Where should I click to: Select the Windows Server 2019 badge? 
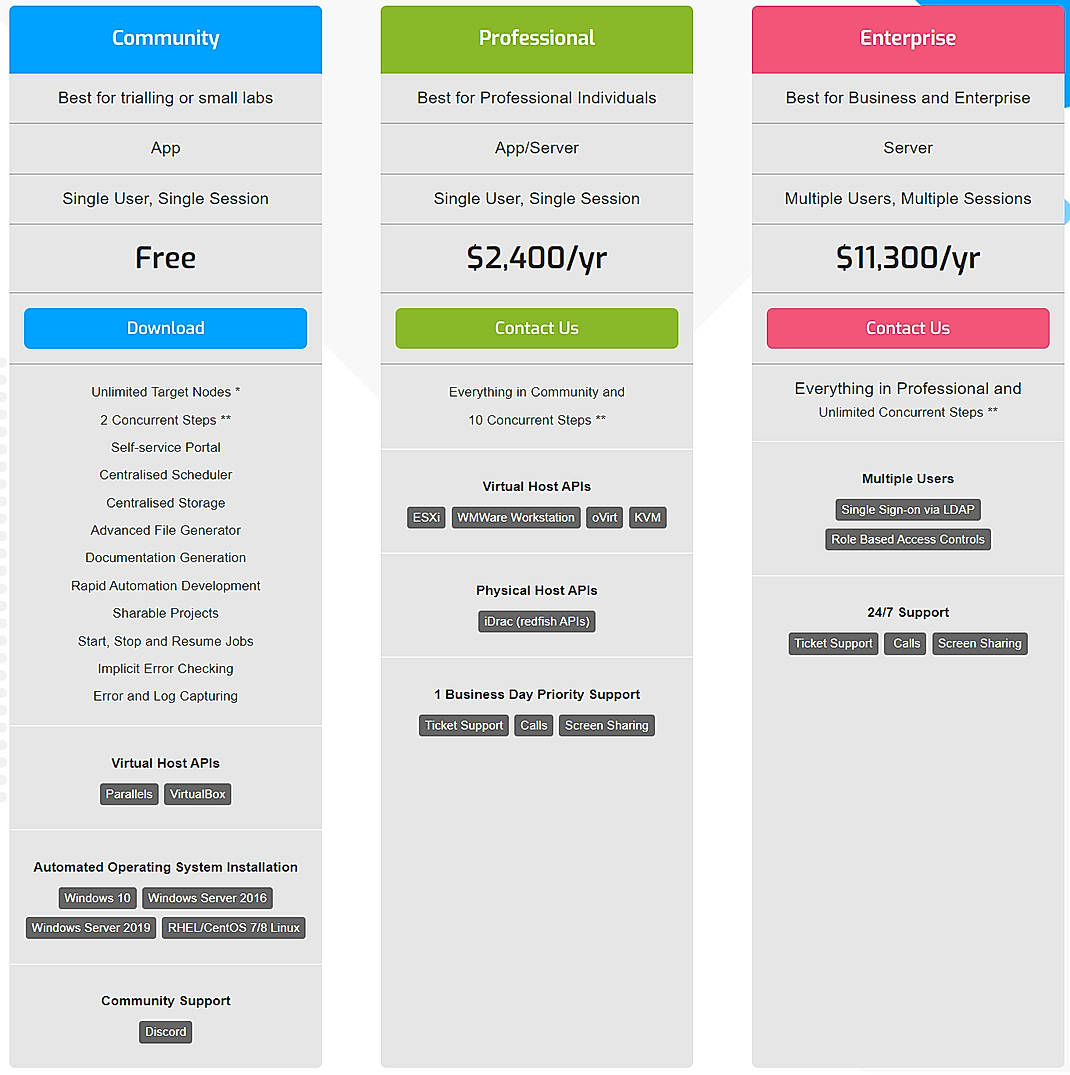tap(90, 927)
